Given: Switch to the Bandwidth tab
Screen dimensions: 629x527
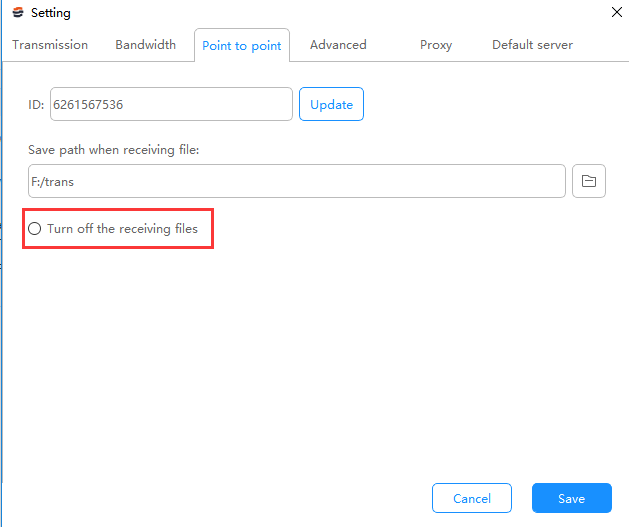Looking at the screenshot, I should [x=146, y=45].
